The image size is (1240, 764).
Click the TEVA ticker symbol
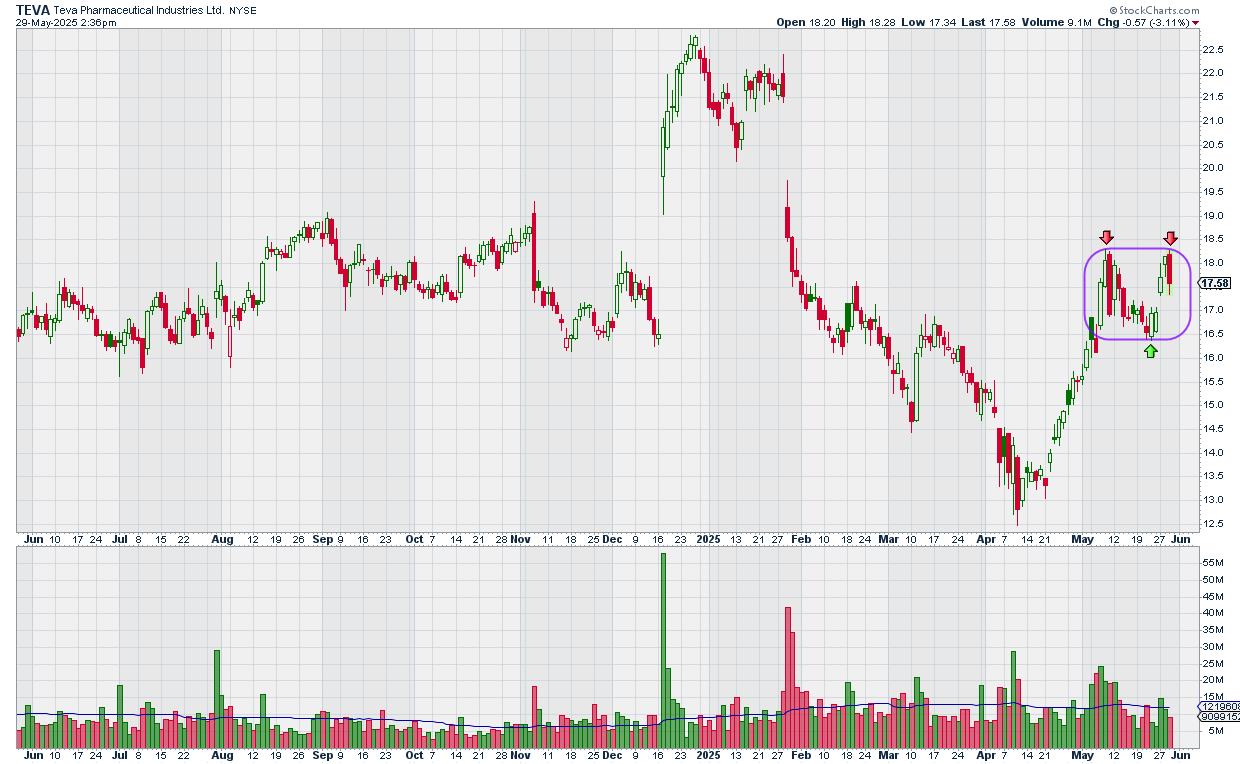33,10
